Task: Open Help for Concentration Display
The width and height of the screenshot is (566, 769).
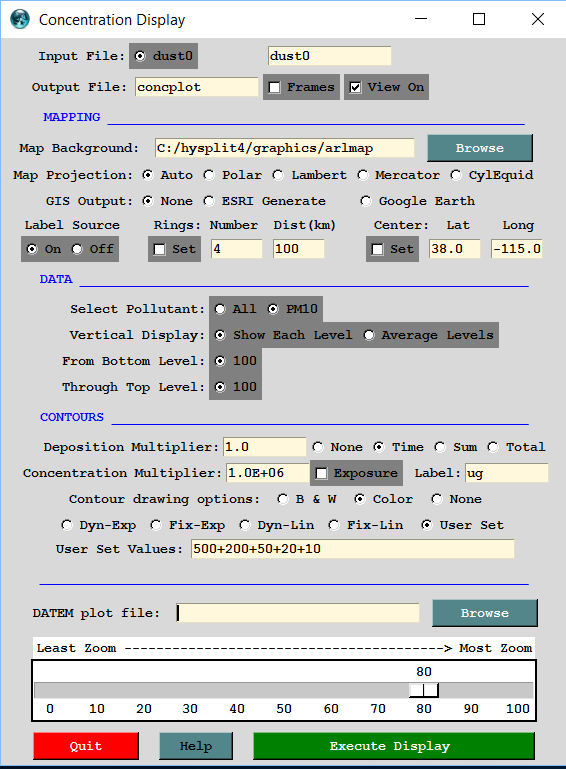Action: (196, 746)
